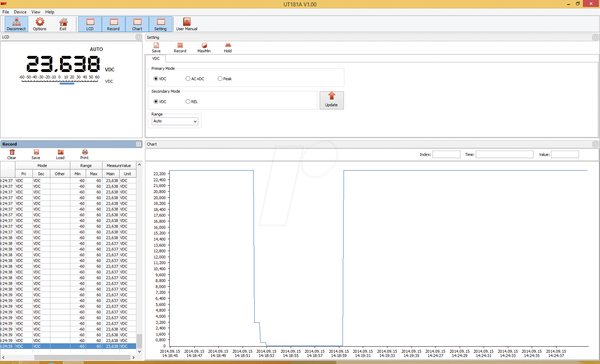Click the chart Value field

[565, 154]
